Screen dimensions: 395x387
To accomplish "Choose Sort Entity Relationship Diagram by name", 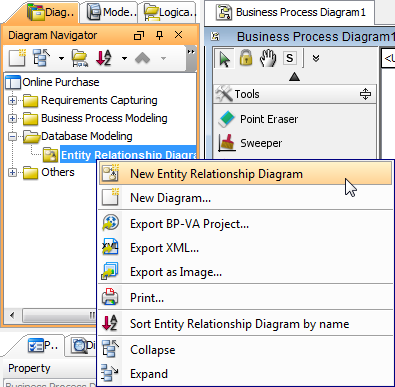I will coord(245,324).
